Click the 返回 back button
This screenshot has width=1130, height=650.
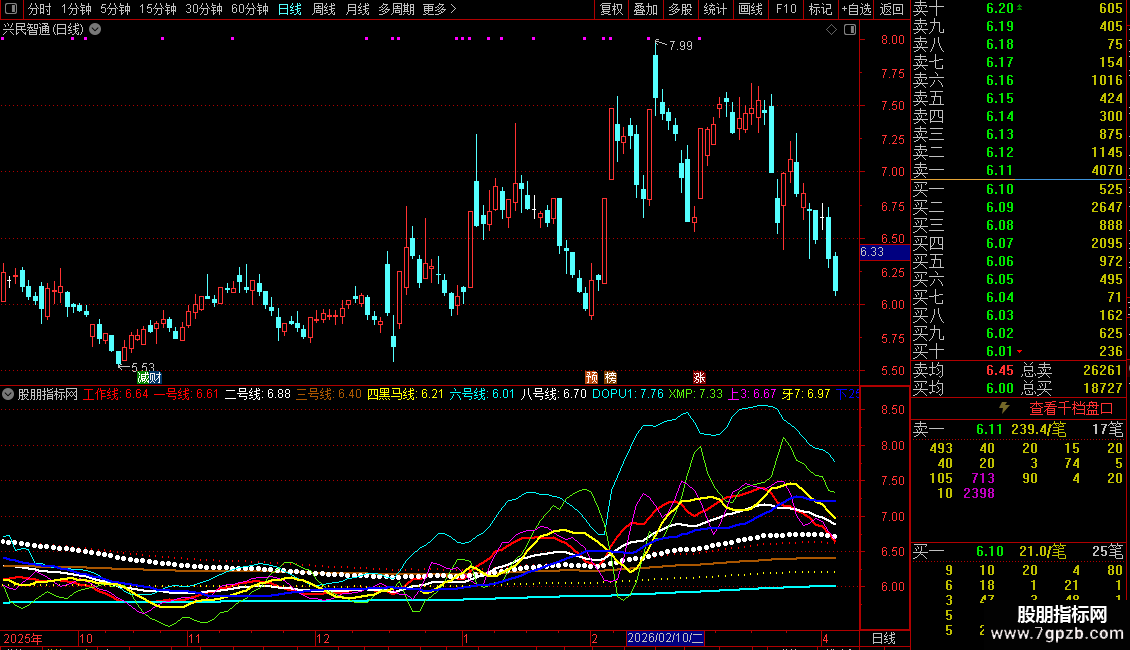(x=891, y=9)
